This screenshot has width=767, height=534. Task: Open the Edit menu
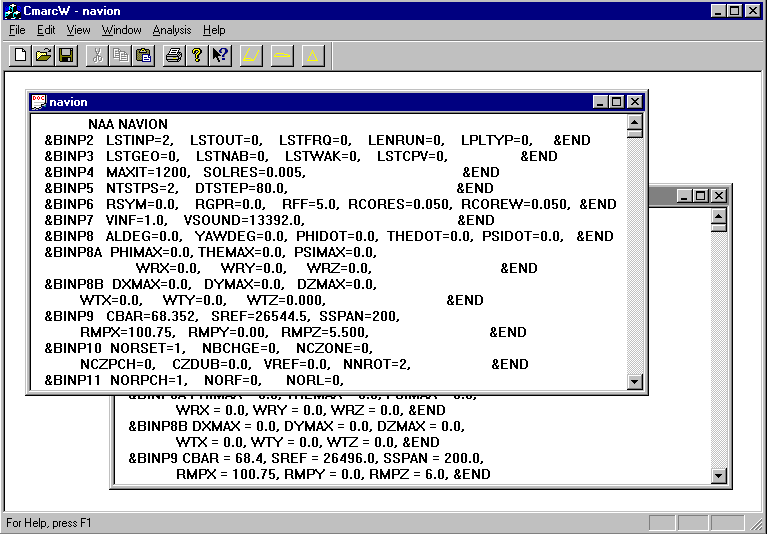click(x=46, y=30)
